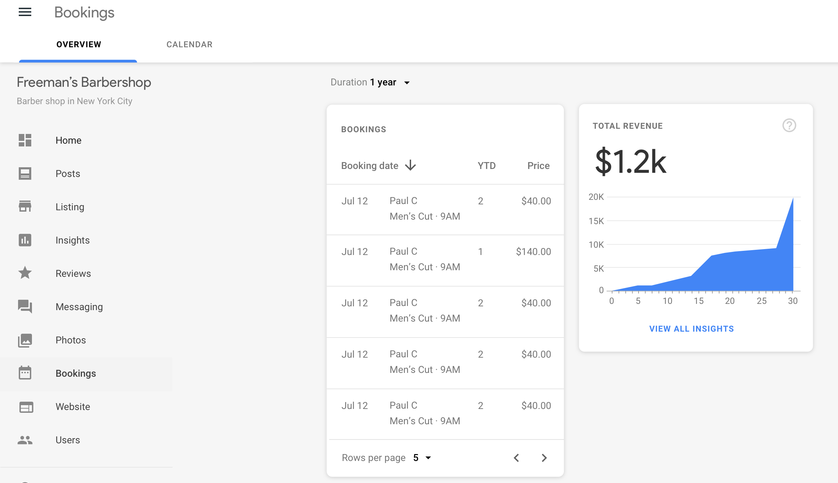Open Listing via the storefront icon

click(x=25, y=207)
